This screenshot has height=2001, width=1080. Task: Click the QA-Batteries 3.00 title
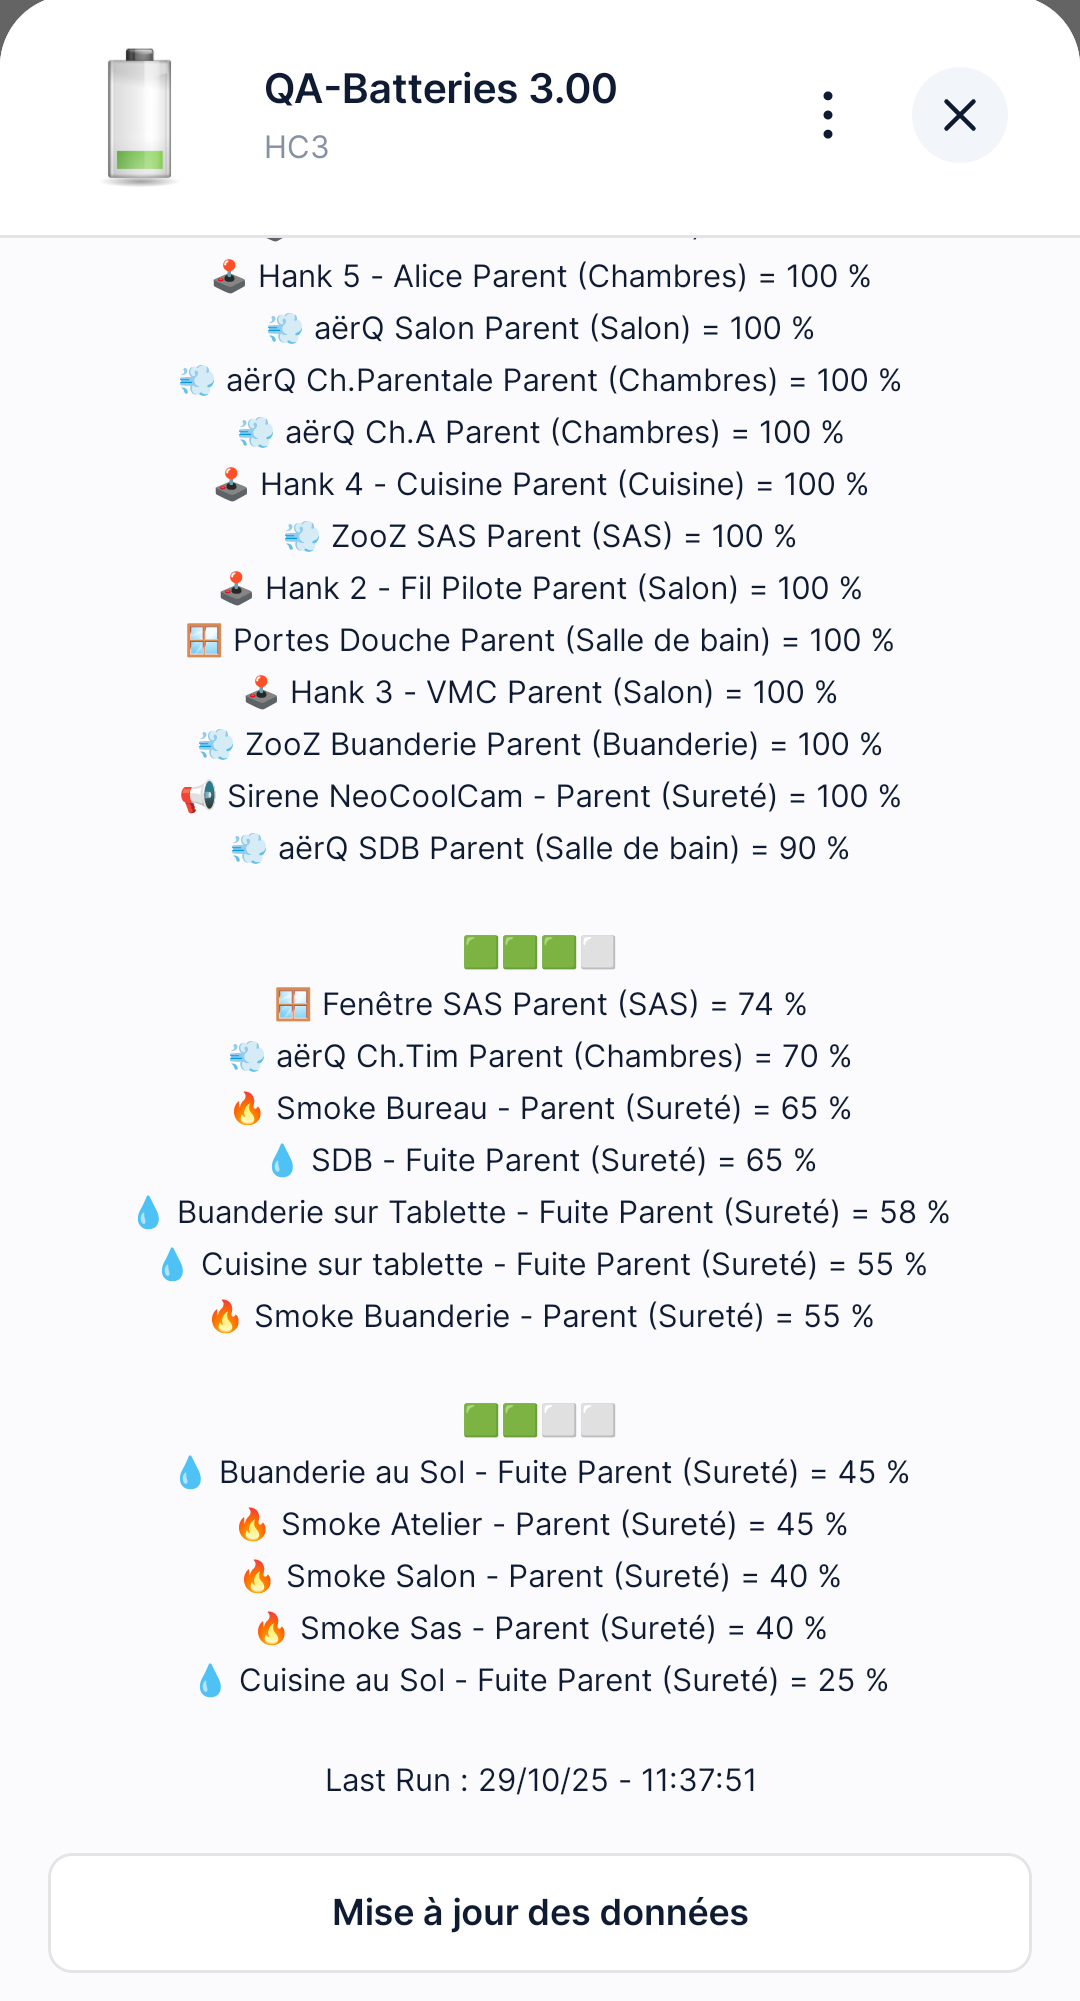[x=440, y=89]
